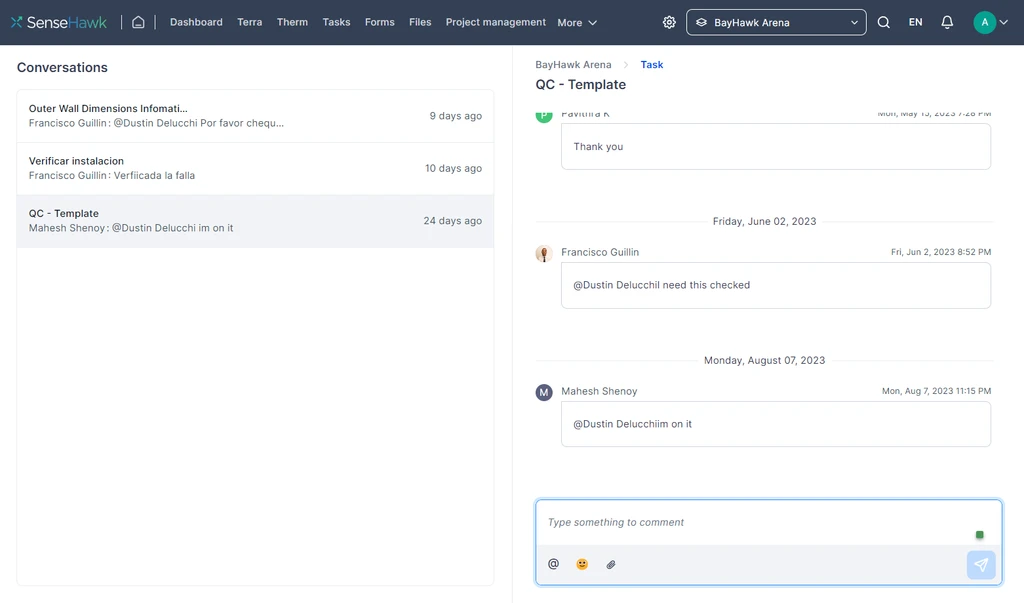The image size is (1024, 603).
Task: Click the home icon in navbar
Action: (x=138, y=22)
